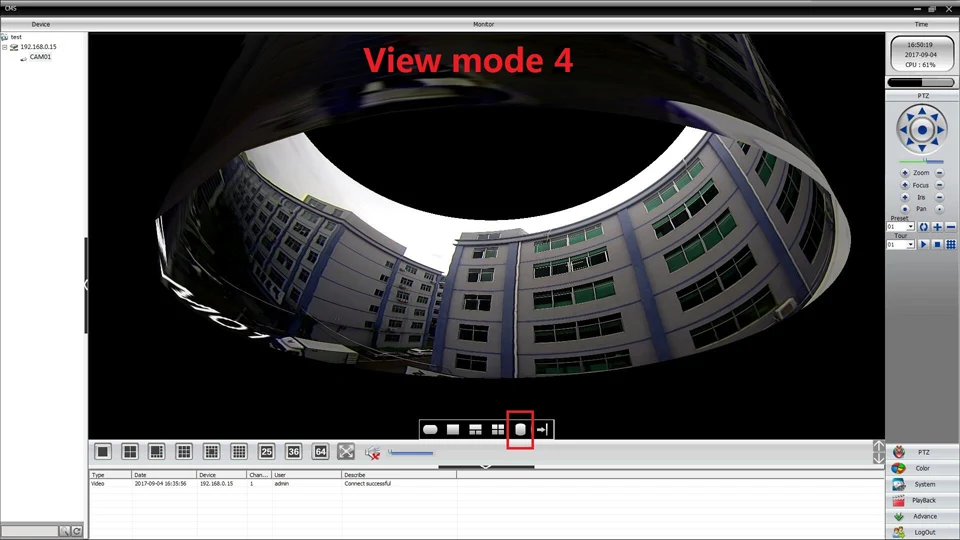This screenshot has height=540, width=960.
Task: Open the System menu
Action: (922, 484)
